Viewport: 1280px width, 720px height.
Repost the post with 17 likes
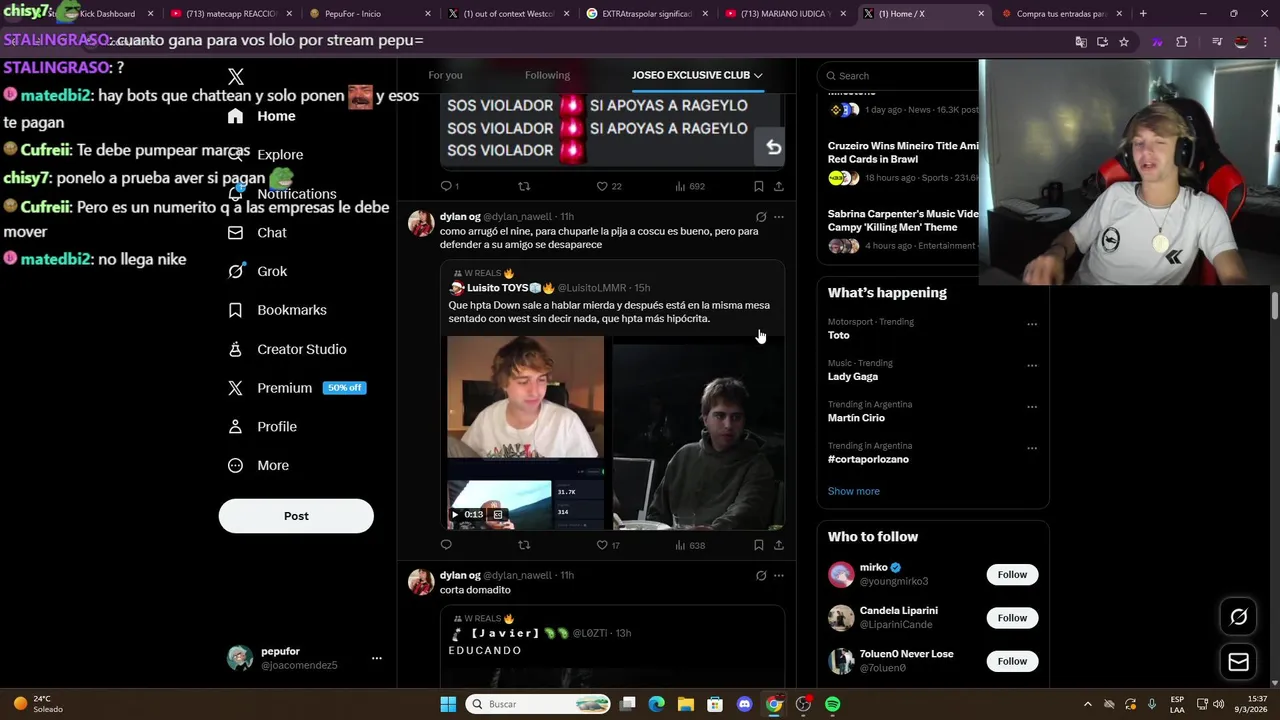[524, 545]
